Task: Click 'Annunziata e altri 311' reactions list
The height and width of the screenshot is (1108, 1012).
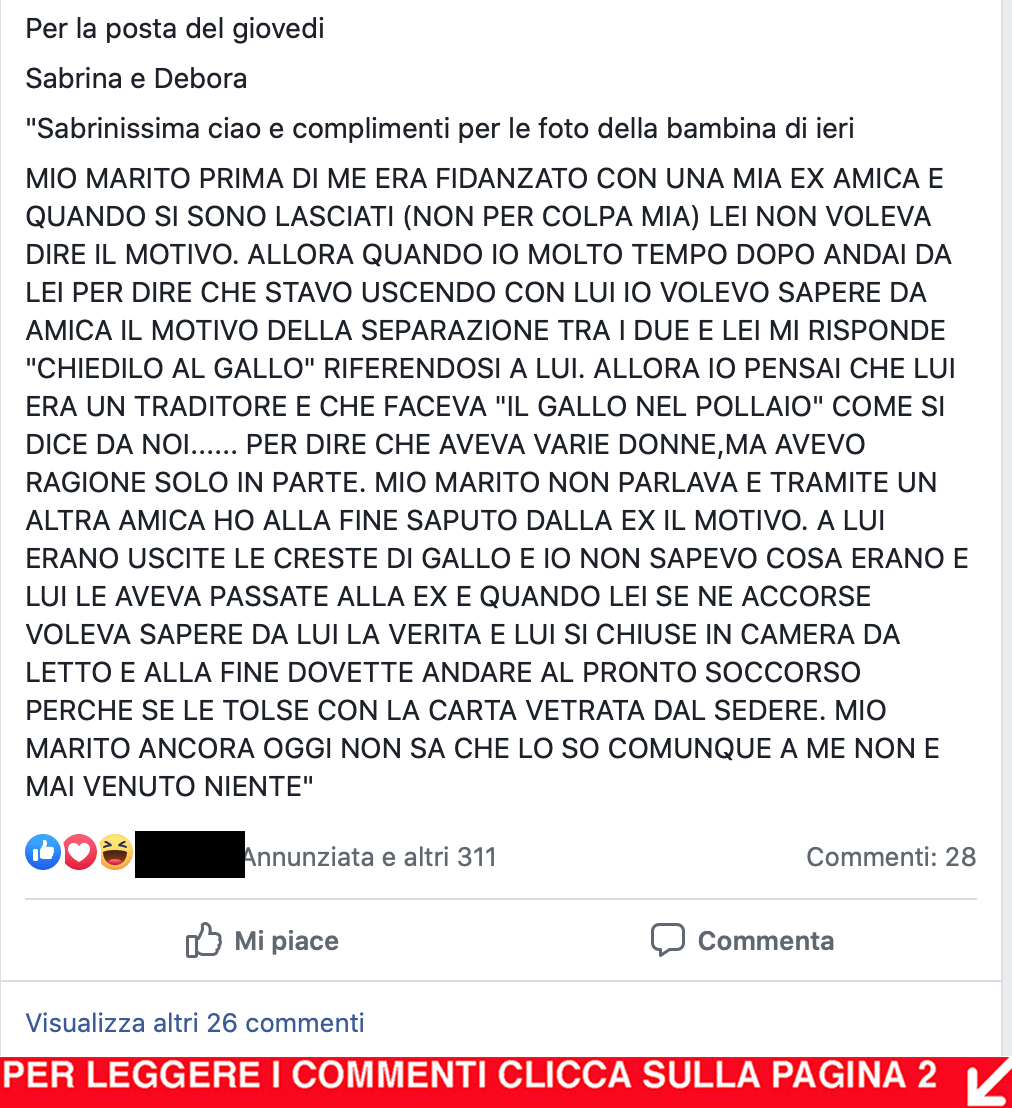Action: coord(370,856)
